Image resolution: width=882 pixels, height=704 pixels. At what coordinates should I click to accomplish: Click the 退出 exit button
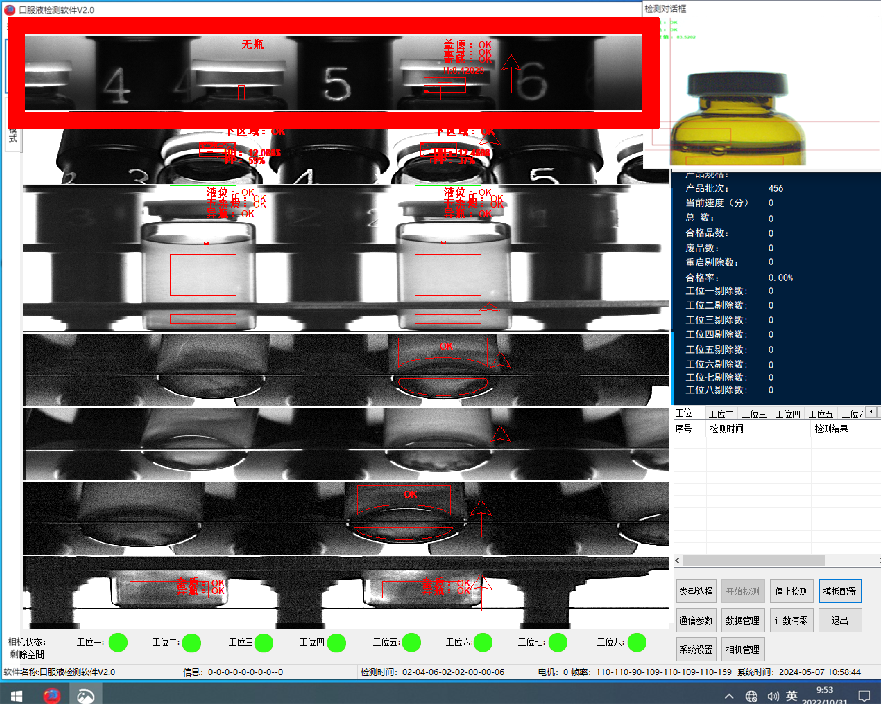(839, 620)
